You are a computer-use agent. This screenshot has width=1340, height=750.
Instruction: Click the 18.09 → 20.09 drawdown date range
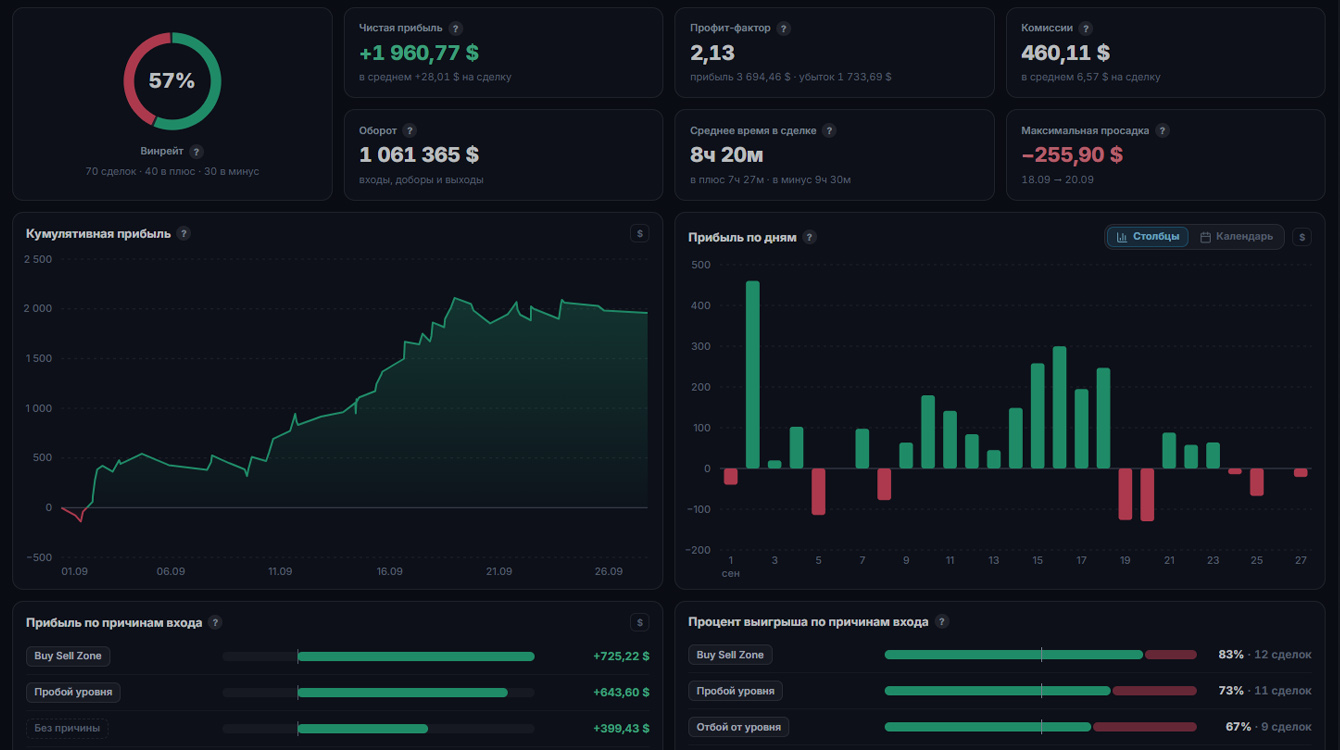[1057, 180]
